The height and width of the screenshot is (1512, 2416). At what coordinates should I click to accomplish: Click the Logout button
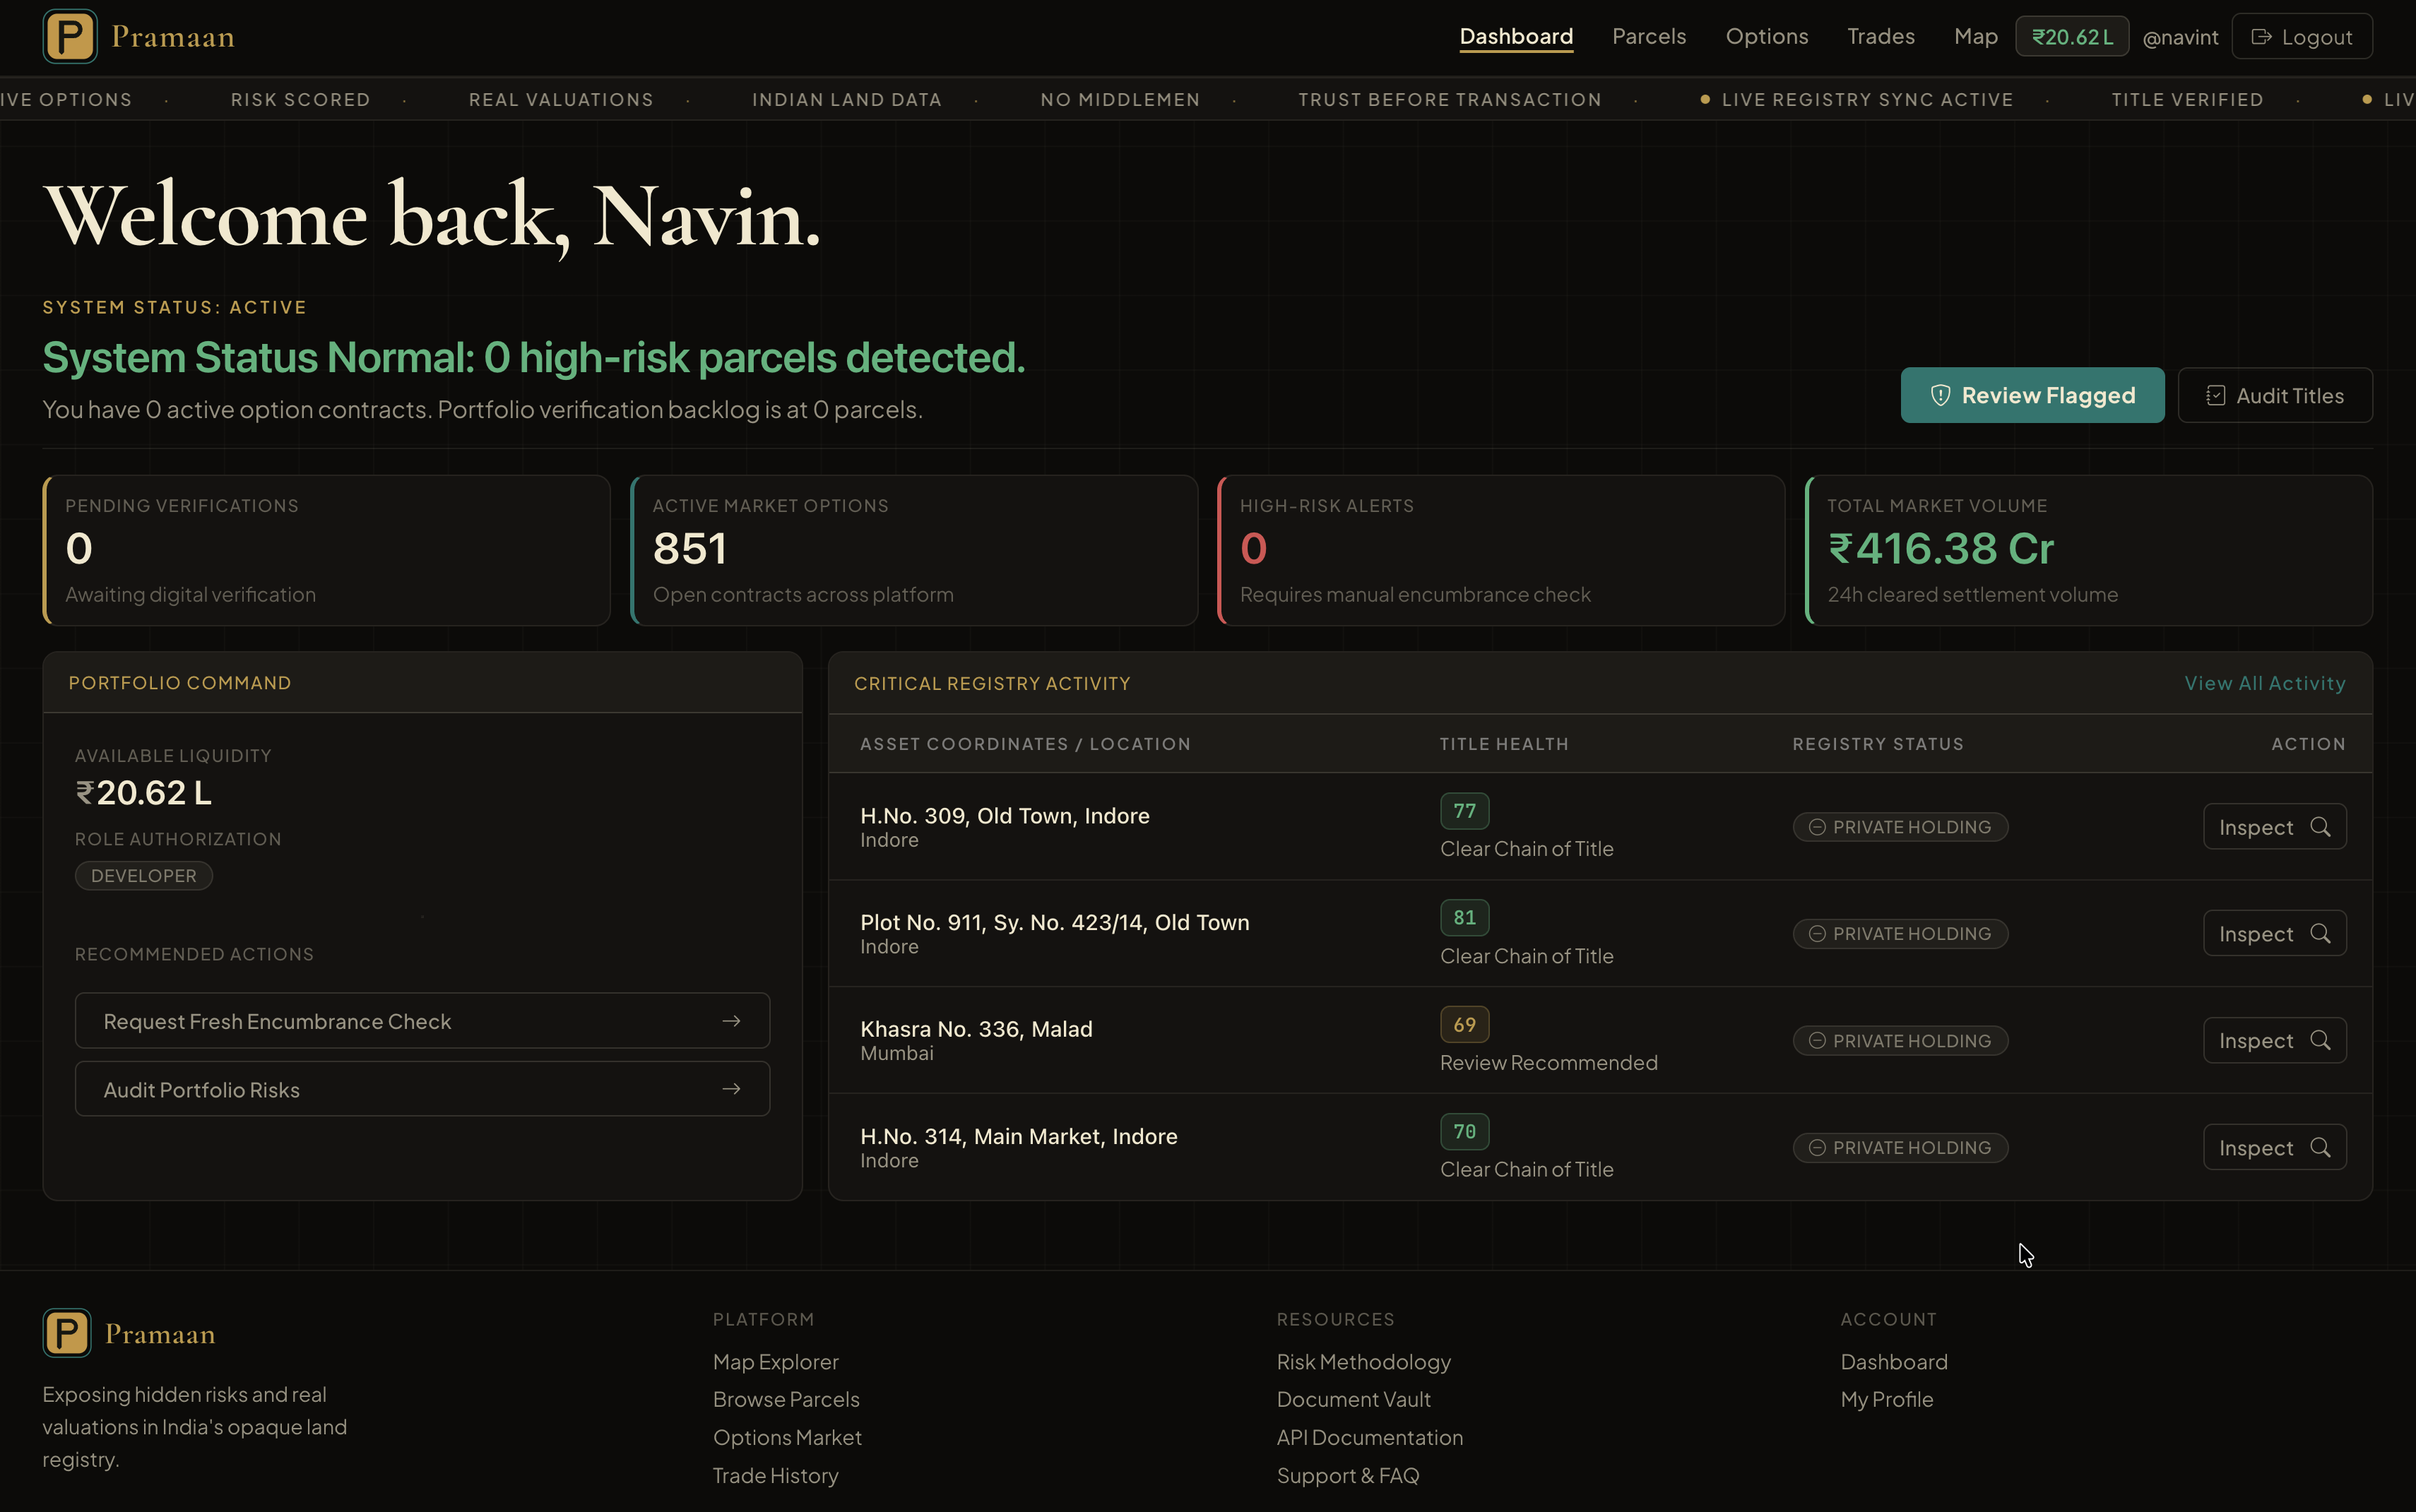pos(2302,37)
